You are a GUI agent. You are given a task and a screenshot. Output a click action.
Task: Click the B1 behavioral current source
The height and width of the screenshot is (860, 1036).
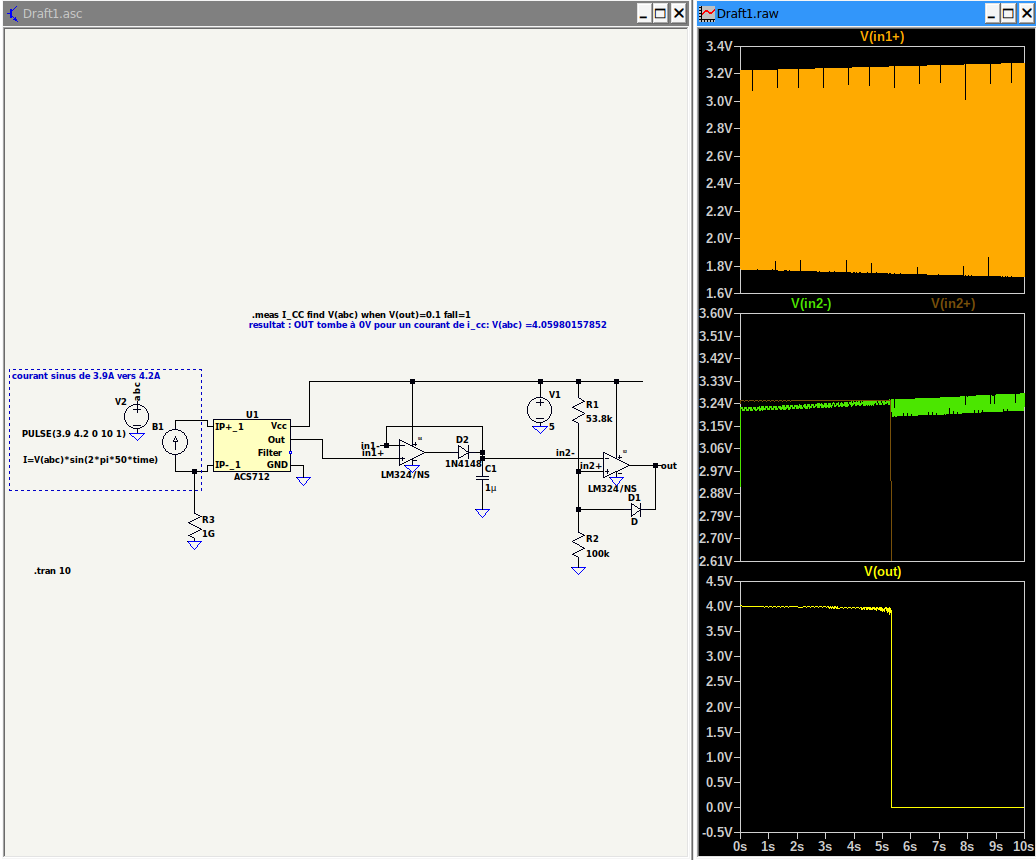(176, 442)
